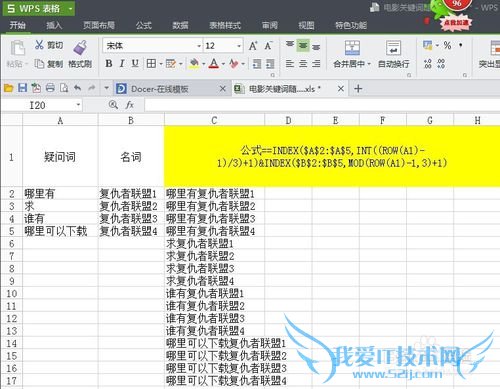
Task: Click the red font color icon
Action: pyautogui.click(x=214, y=63)
